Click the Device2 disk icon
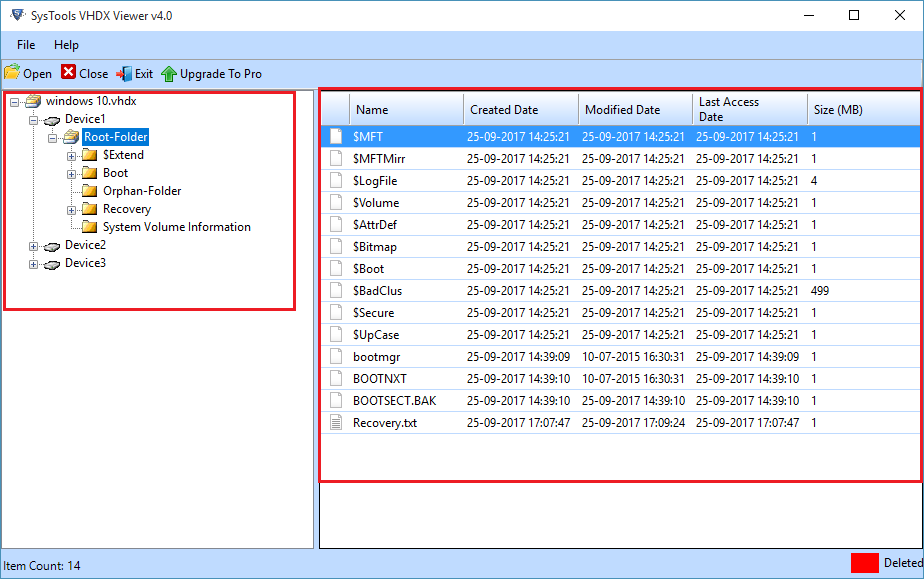Viewport: 924px width, 579px height. 52,246
